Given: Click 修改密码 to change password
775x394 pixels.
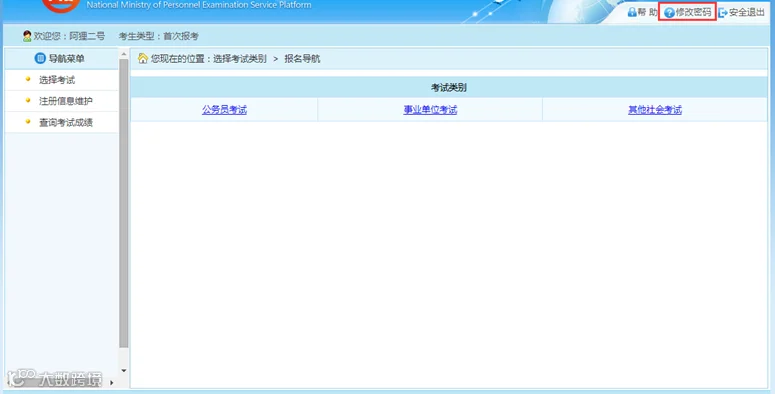Looking at the screenshot, I should coord(693,12).
